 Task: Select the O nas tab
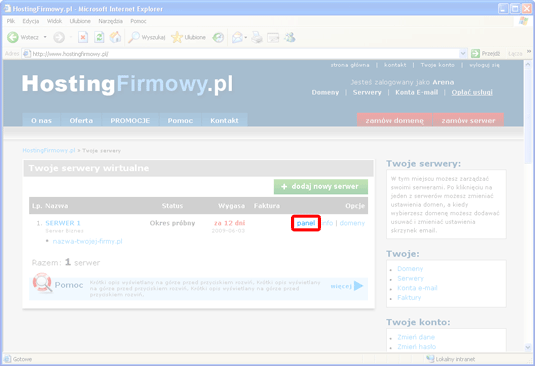pyautogui.click(x=41, y=120)
